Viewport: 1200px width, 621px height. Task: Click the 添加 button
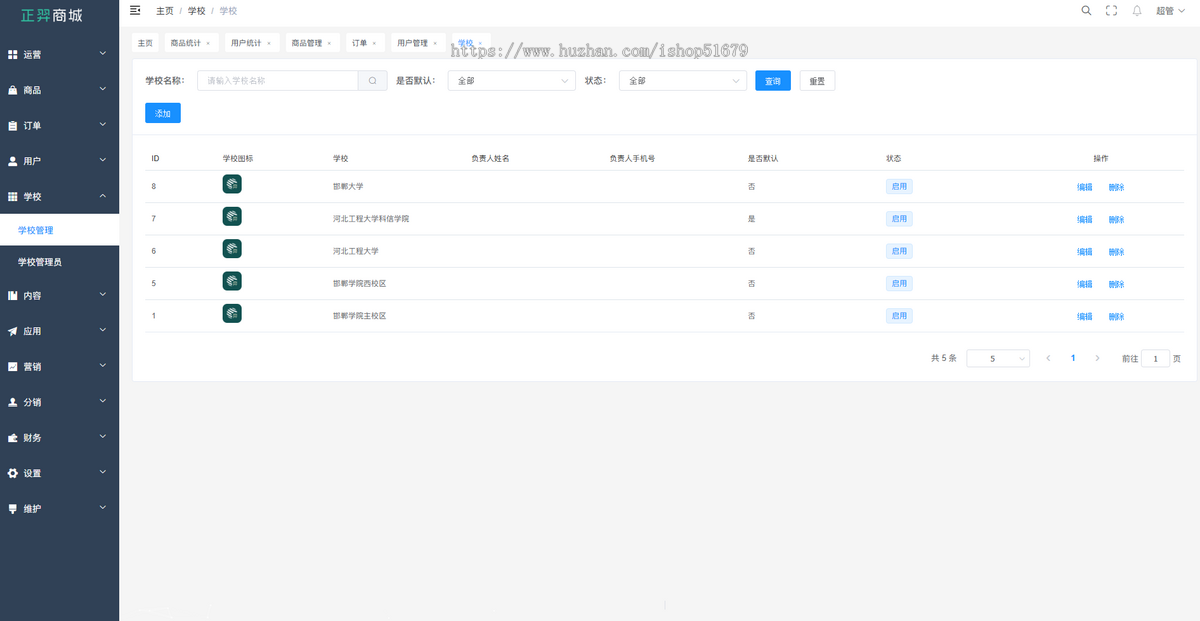[x=163, y=114]
